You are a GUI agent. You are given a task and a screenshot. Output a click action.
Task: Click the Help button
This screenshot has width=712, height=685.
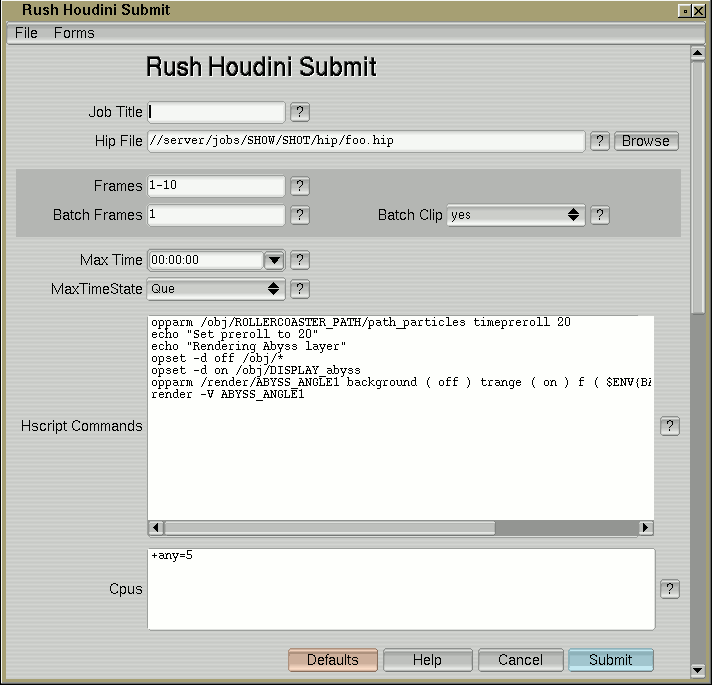pos(427,660)
